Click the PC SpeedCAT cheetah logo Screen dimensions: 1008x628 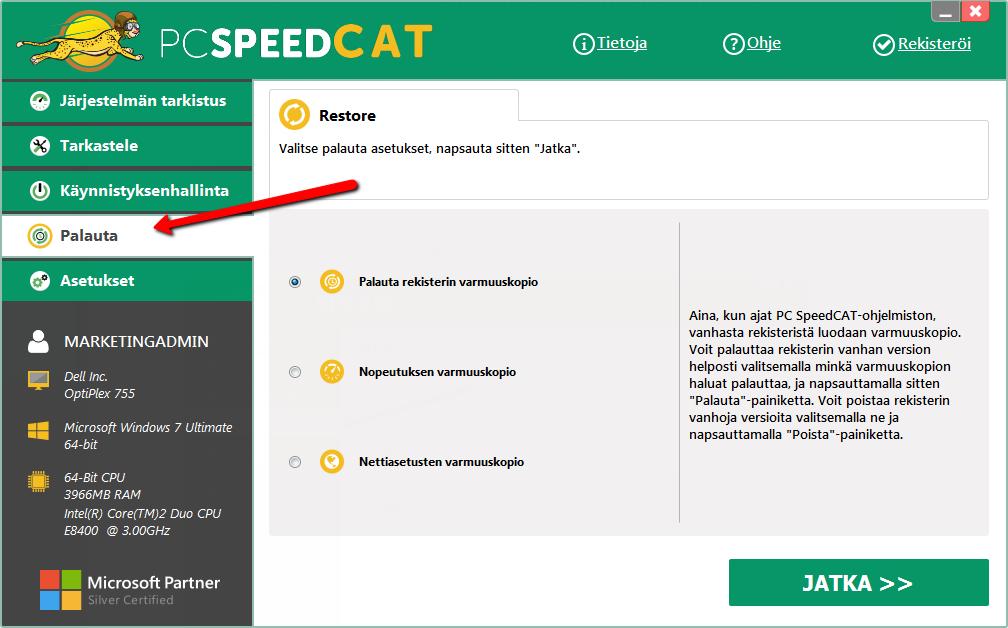pos(80,42)
